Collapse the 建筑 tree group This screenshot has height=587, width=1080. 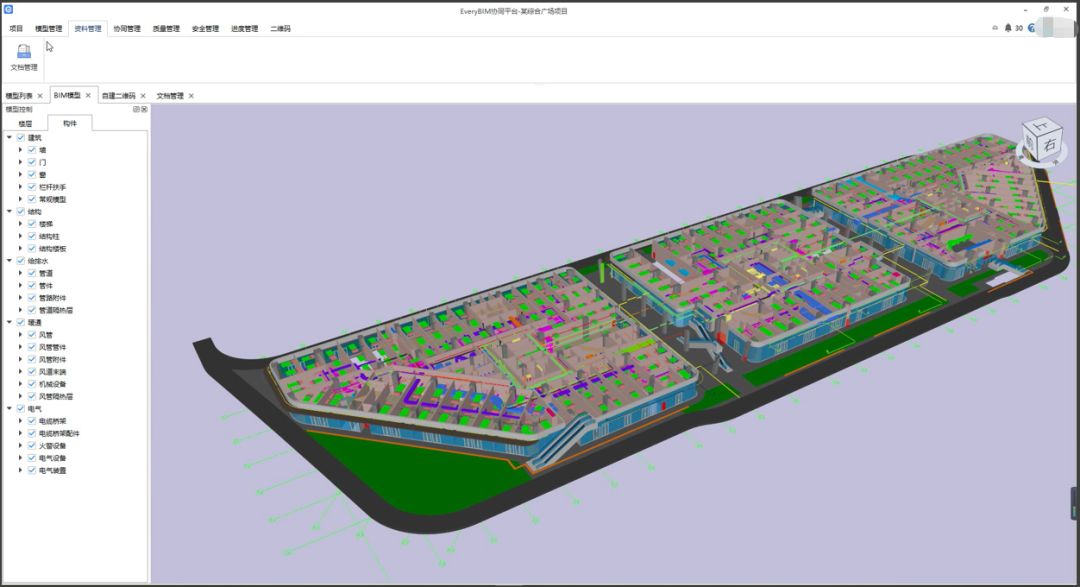10,138
